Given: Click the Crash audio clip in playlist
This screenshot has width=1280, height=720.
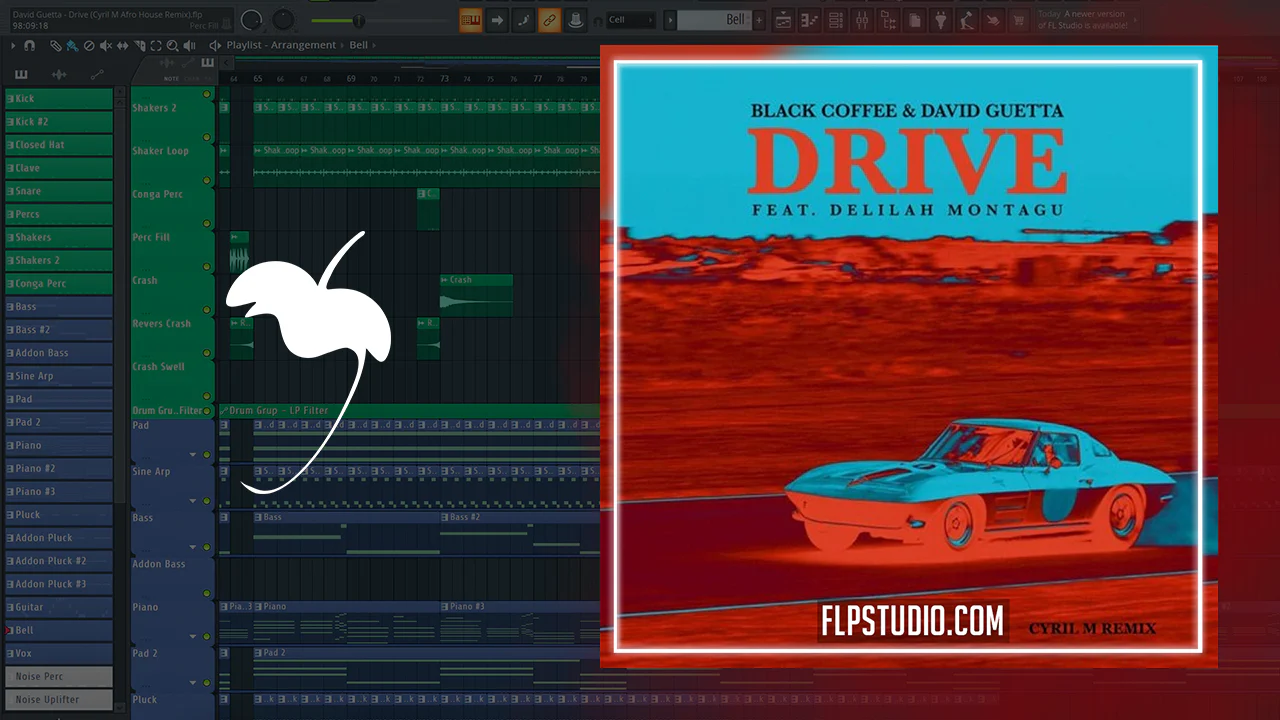Looking at the screenshot, I should click(476, 295).
